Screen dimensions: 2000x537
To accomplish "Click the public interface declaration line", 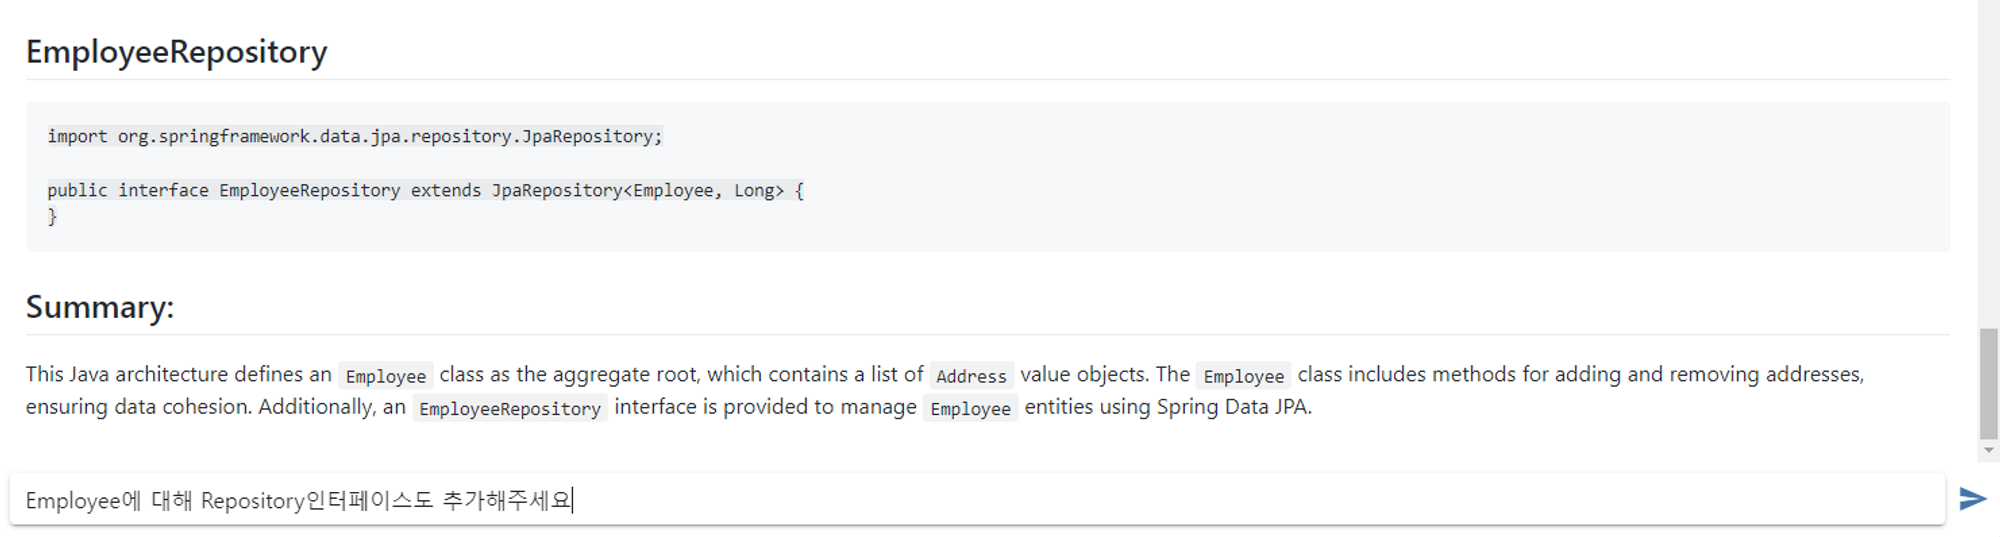I will (425, 190).
